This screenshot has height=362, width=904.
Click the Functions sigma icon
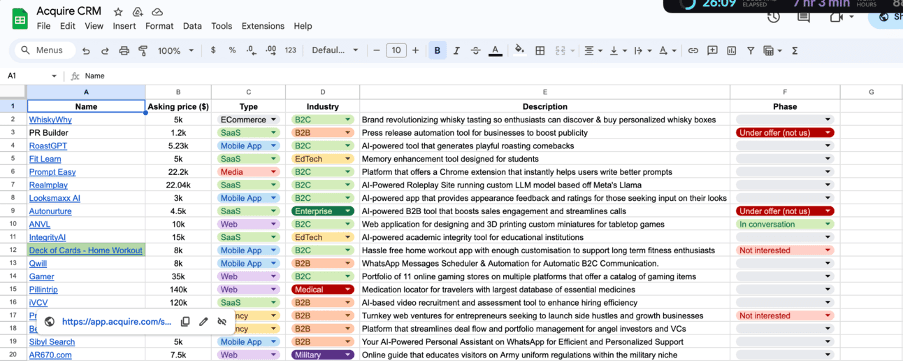(x=795, y=51)
